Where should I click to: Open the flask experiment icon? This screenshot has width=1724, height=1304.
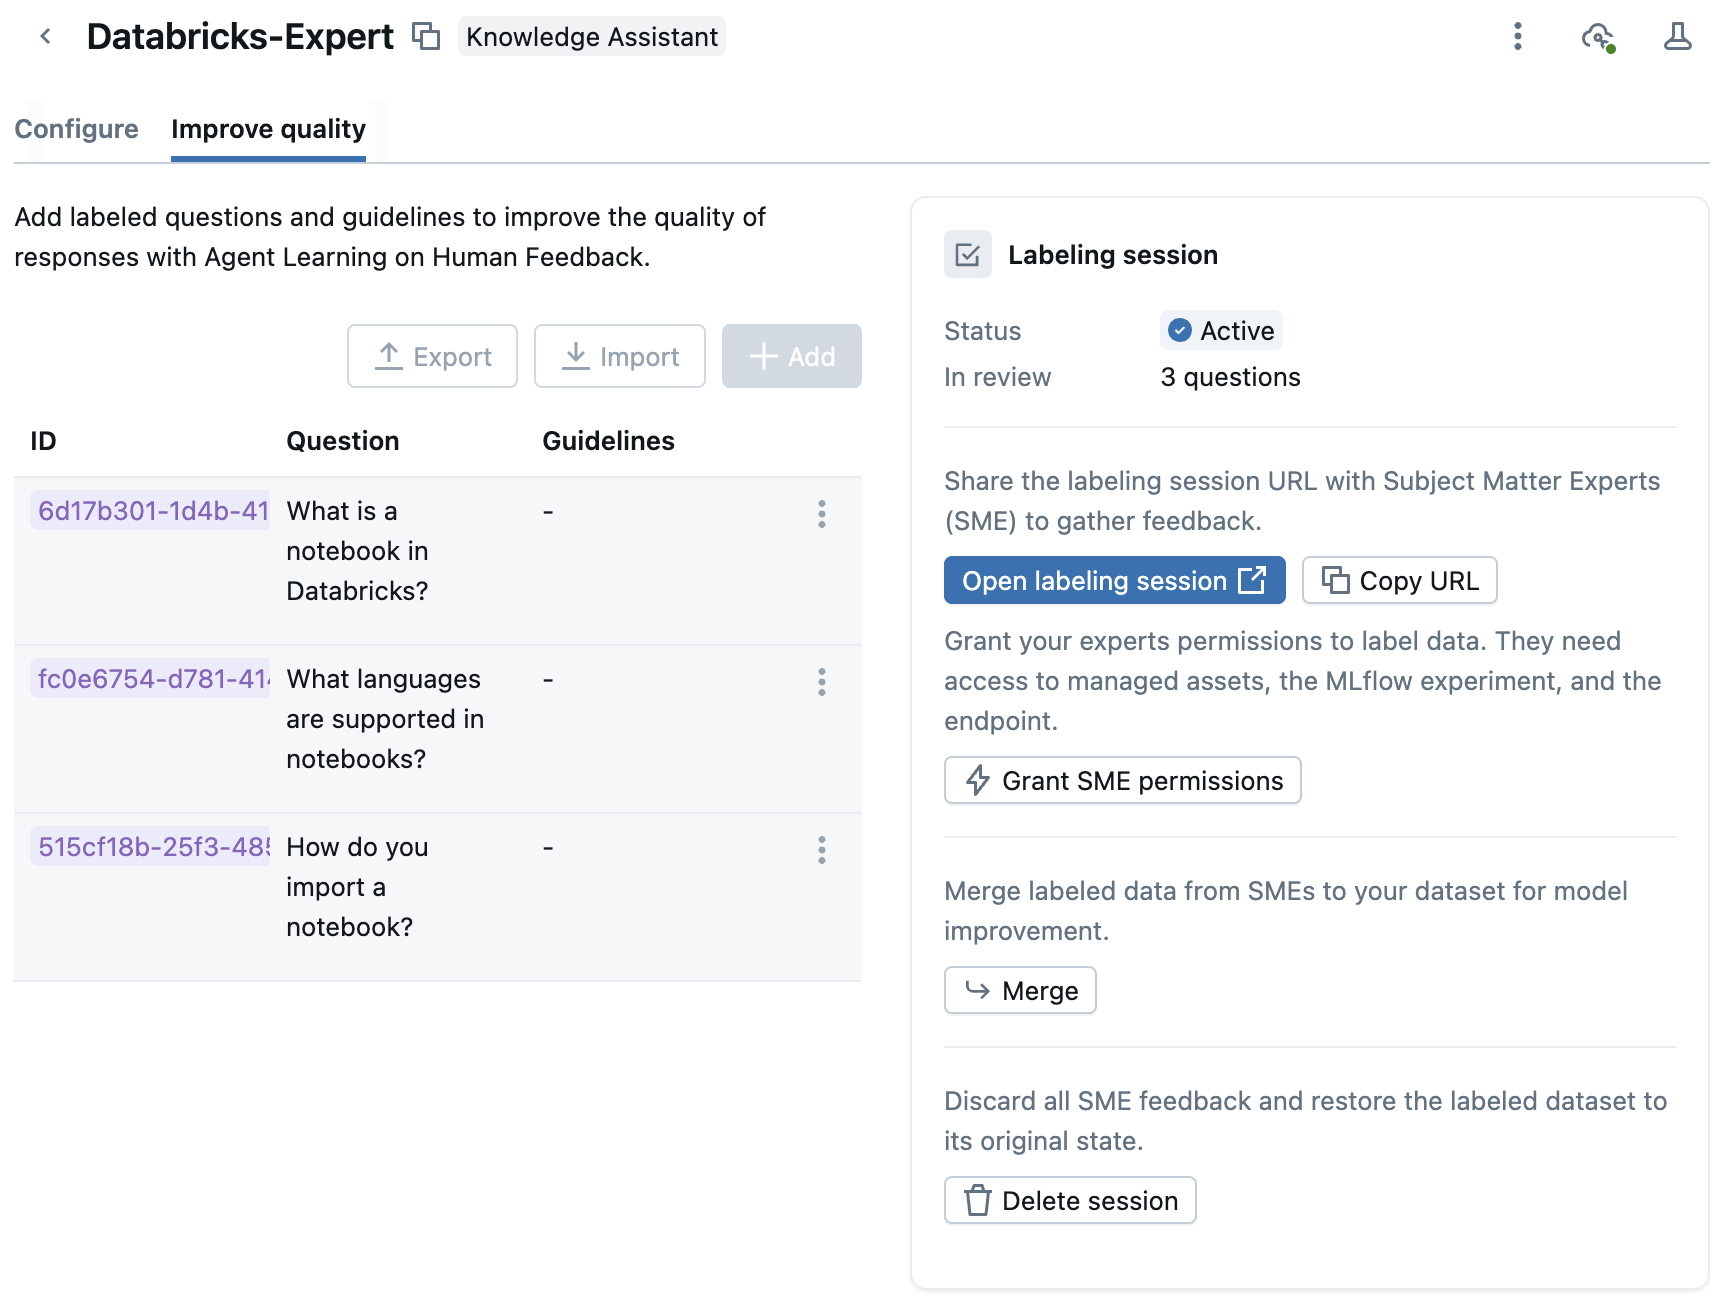tap(1677, 37)
